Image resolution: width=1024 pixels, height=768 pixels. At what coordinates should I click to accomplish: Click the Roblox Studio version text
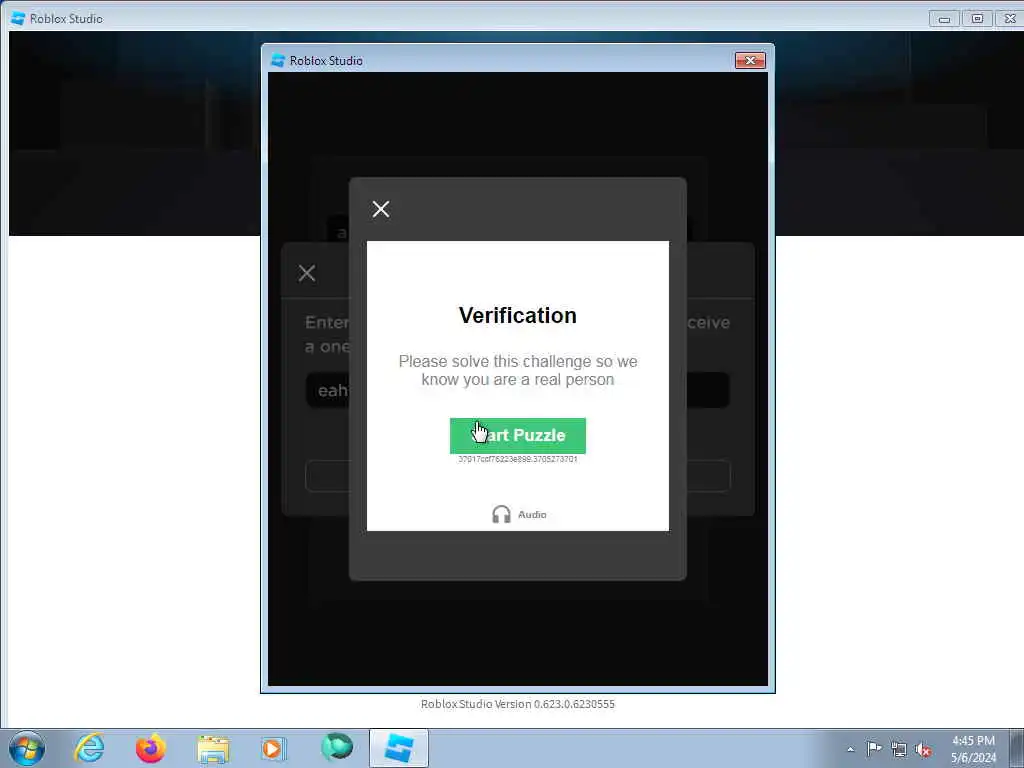(517, 704)
